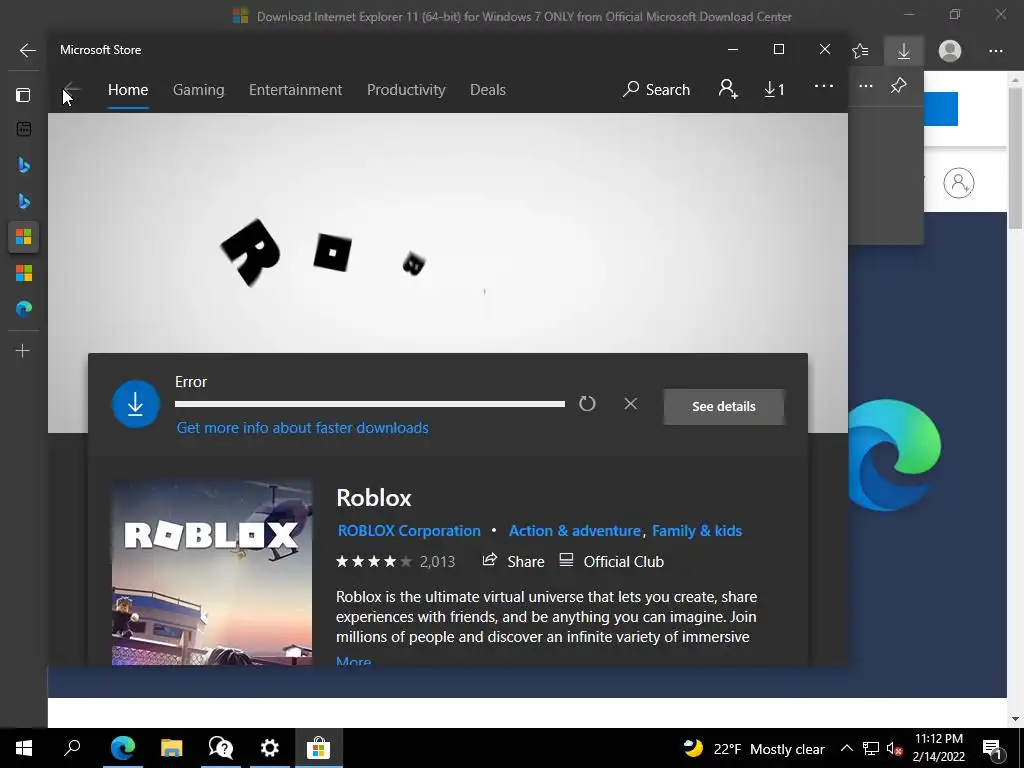Open the notification center icon
Image resolution: width=1024 pixels, height=768 pixels.
tap(993, 748)
